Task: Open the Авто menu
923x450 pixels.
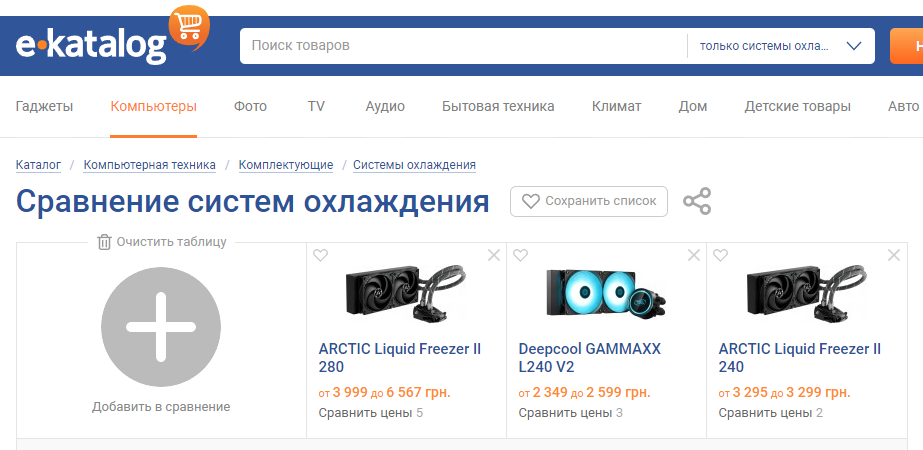Action: [904, 107]
